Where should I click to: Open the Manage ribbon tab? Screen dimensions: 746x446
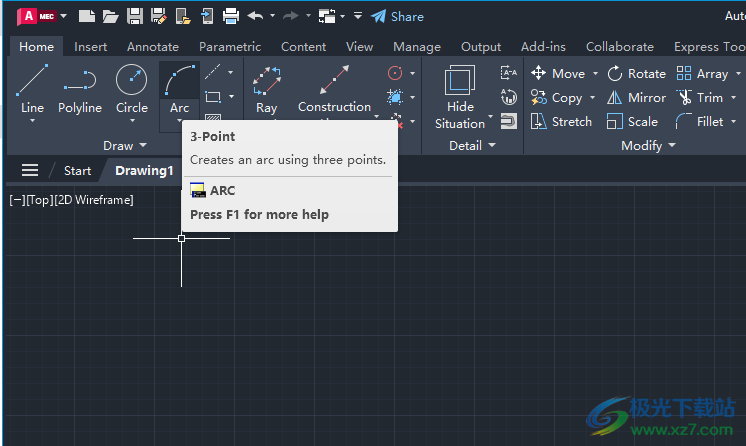tap(417, 47)
